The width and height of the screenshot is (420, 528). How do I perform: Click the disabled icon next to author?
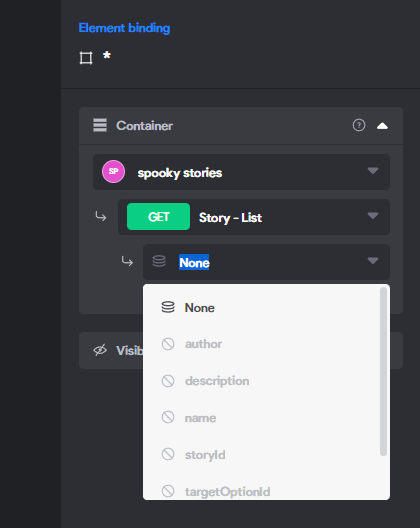[168, 344]
